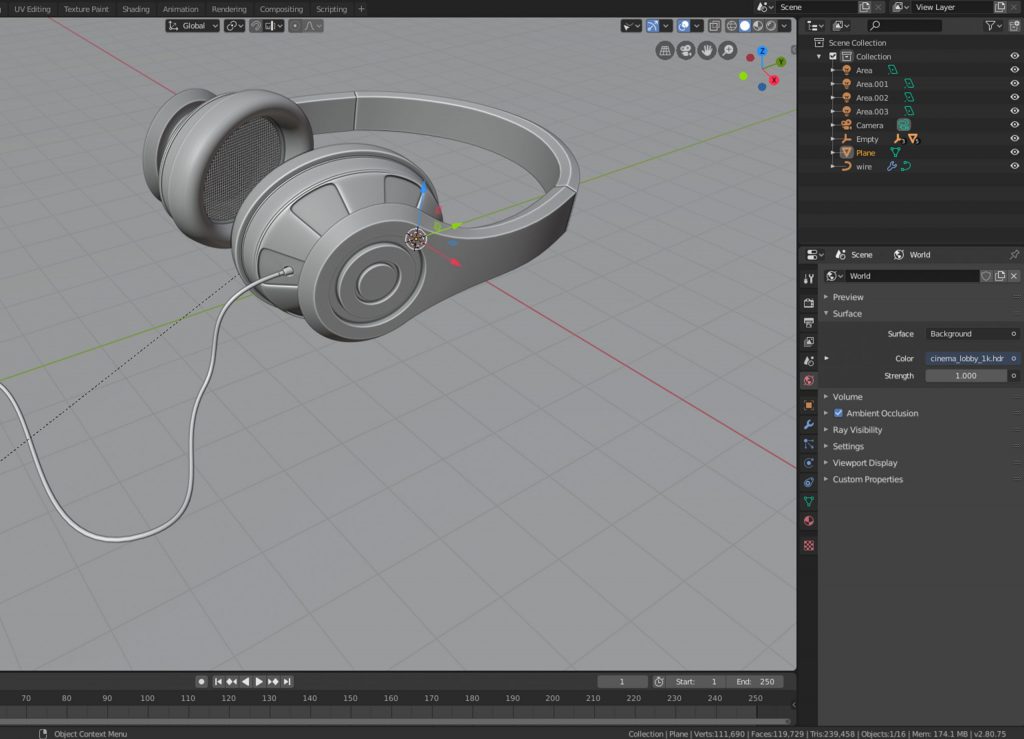Image resolution: width=1024 pixels, height=739 pixels.
Task: Click the hand pan view icon
Action: point(707,50)
